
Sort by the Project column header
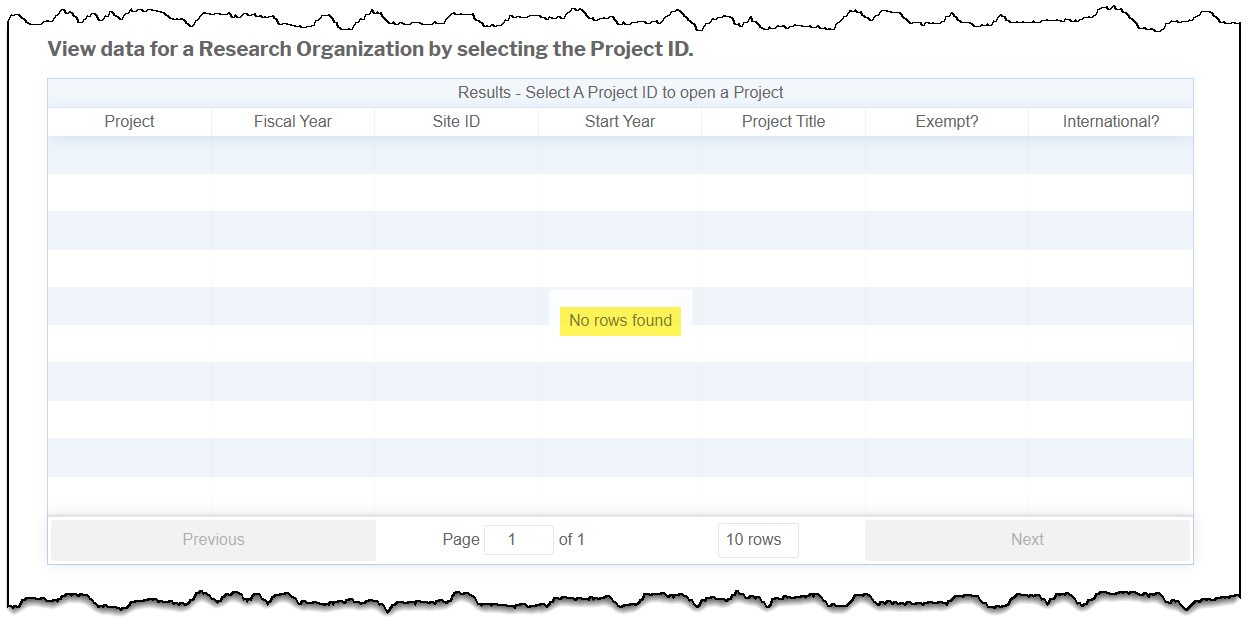coord(129,122)
